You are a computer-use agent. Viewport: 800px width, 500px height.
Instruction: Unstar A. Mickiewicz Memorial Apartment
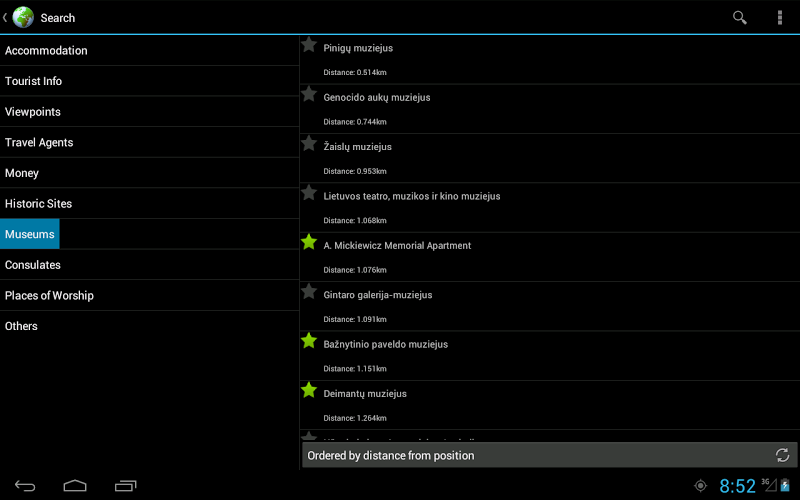click(309, 242)
